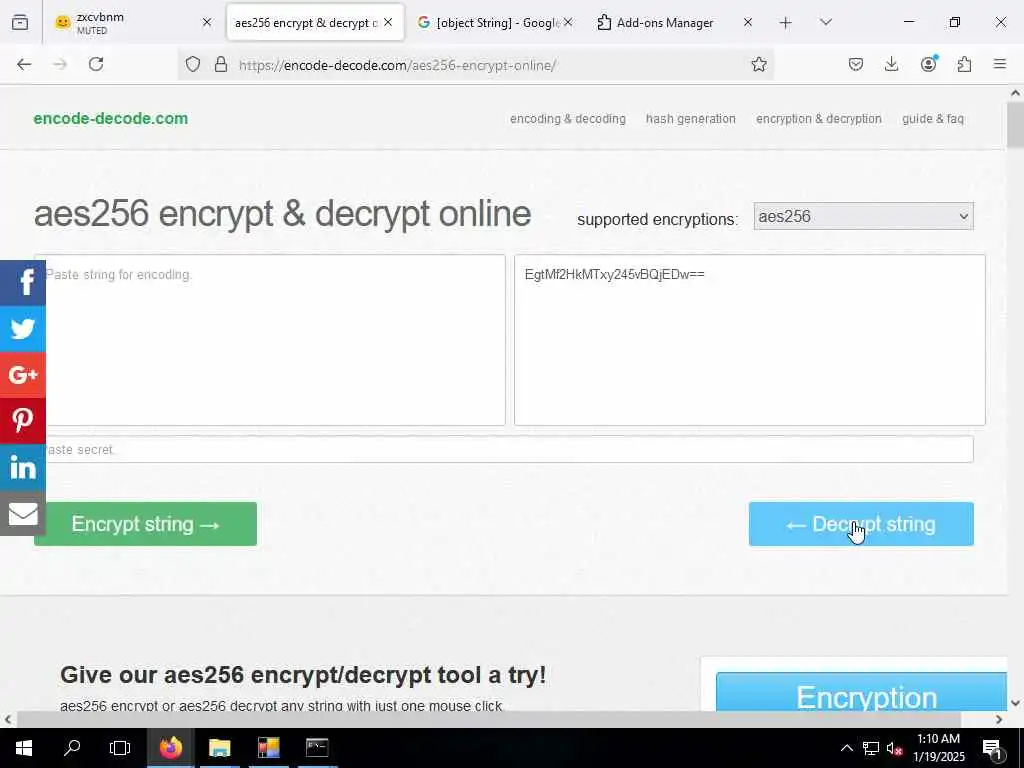The image size is (1024, 768).
Task: Bookmark this page with star icon
Action: pyautogui.click(x=758, y=65)
